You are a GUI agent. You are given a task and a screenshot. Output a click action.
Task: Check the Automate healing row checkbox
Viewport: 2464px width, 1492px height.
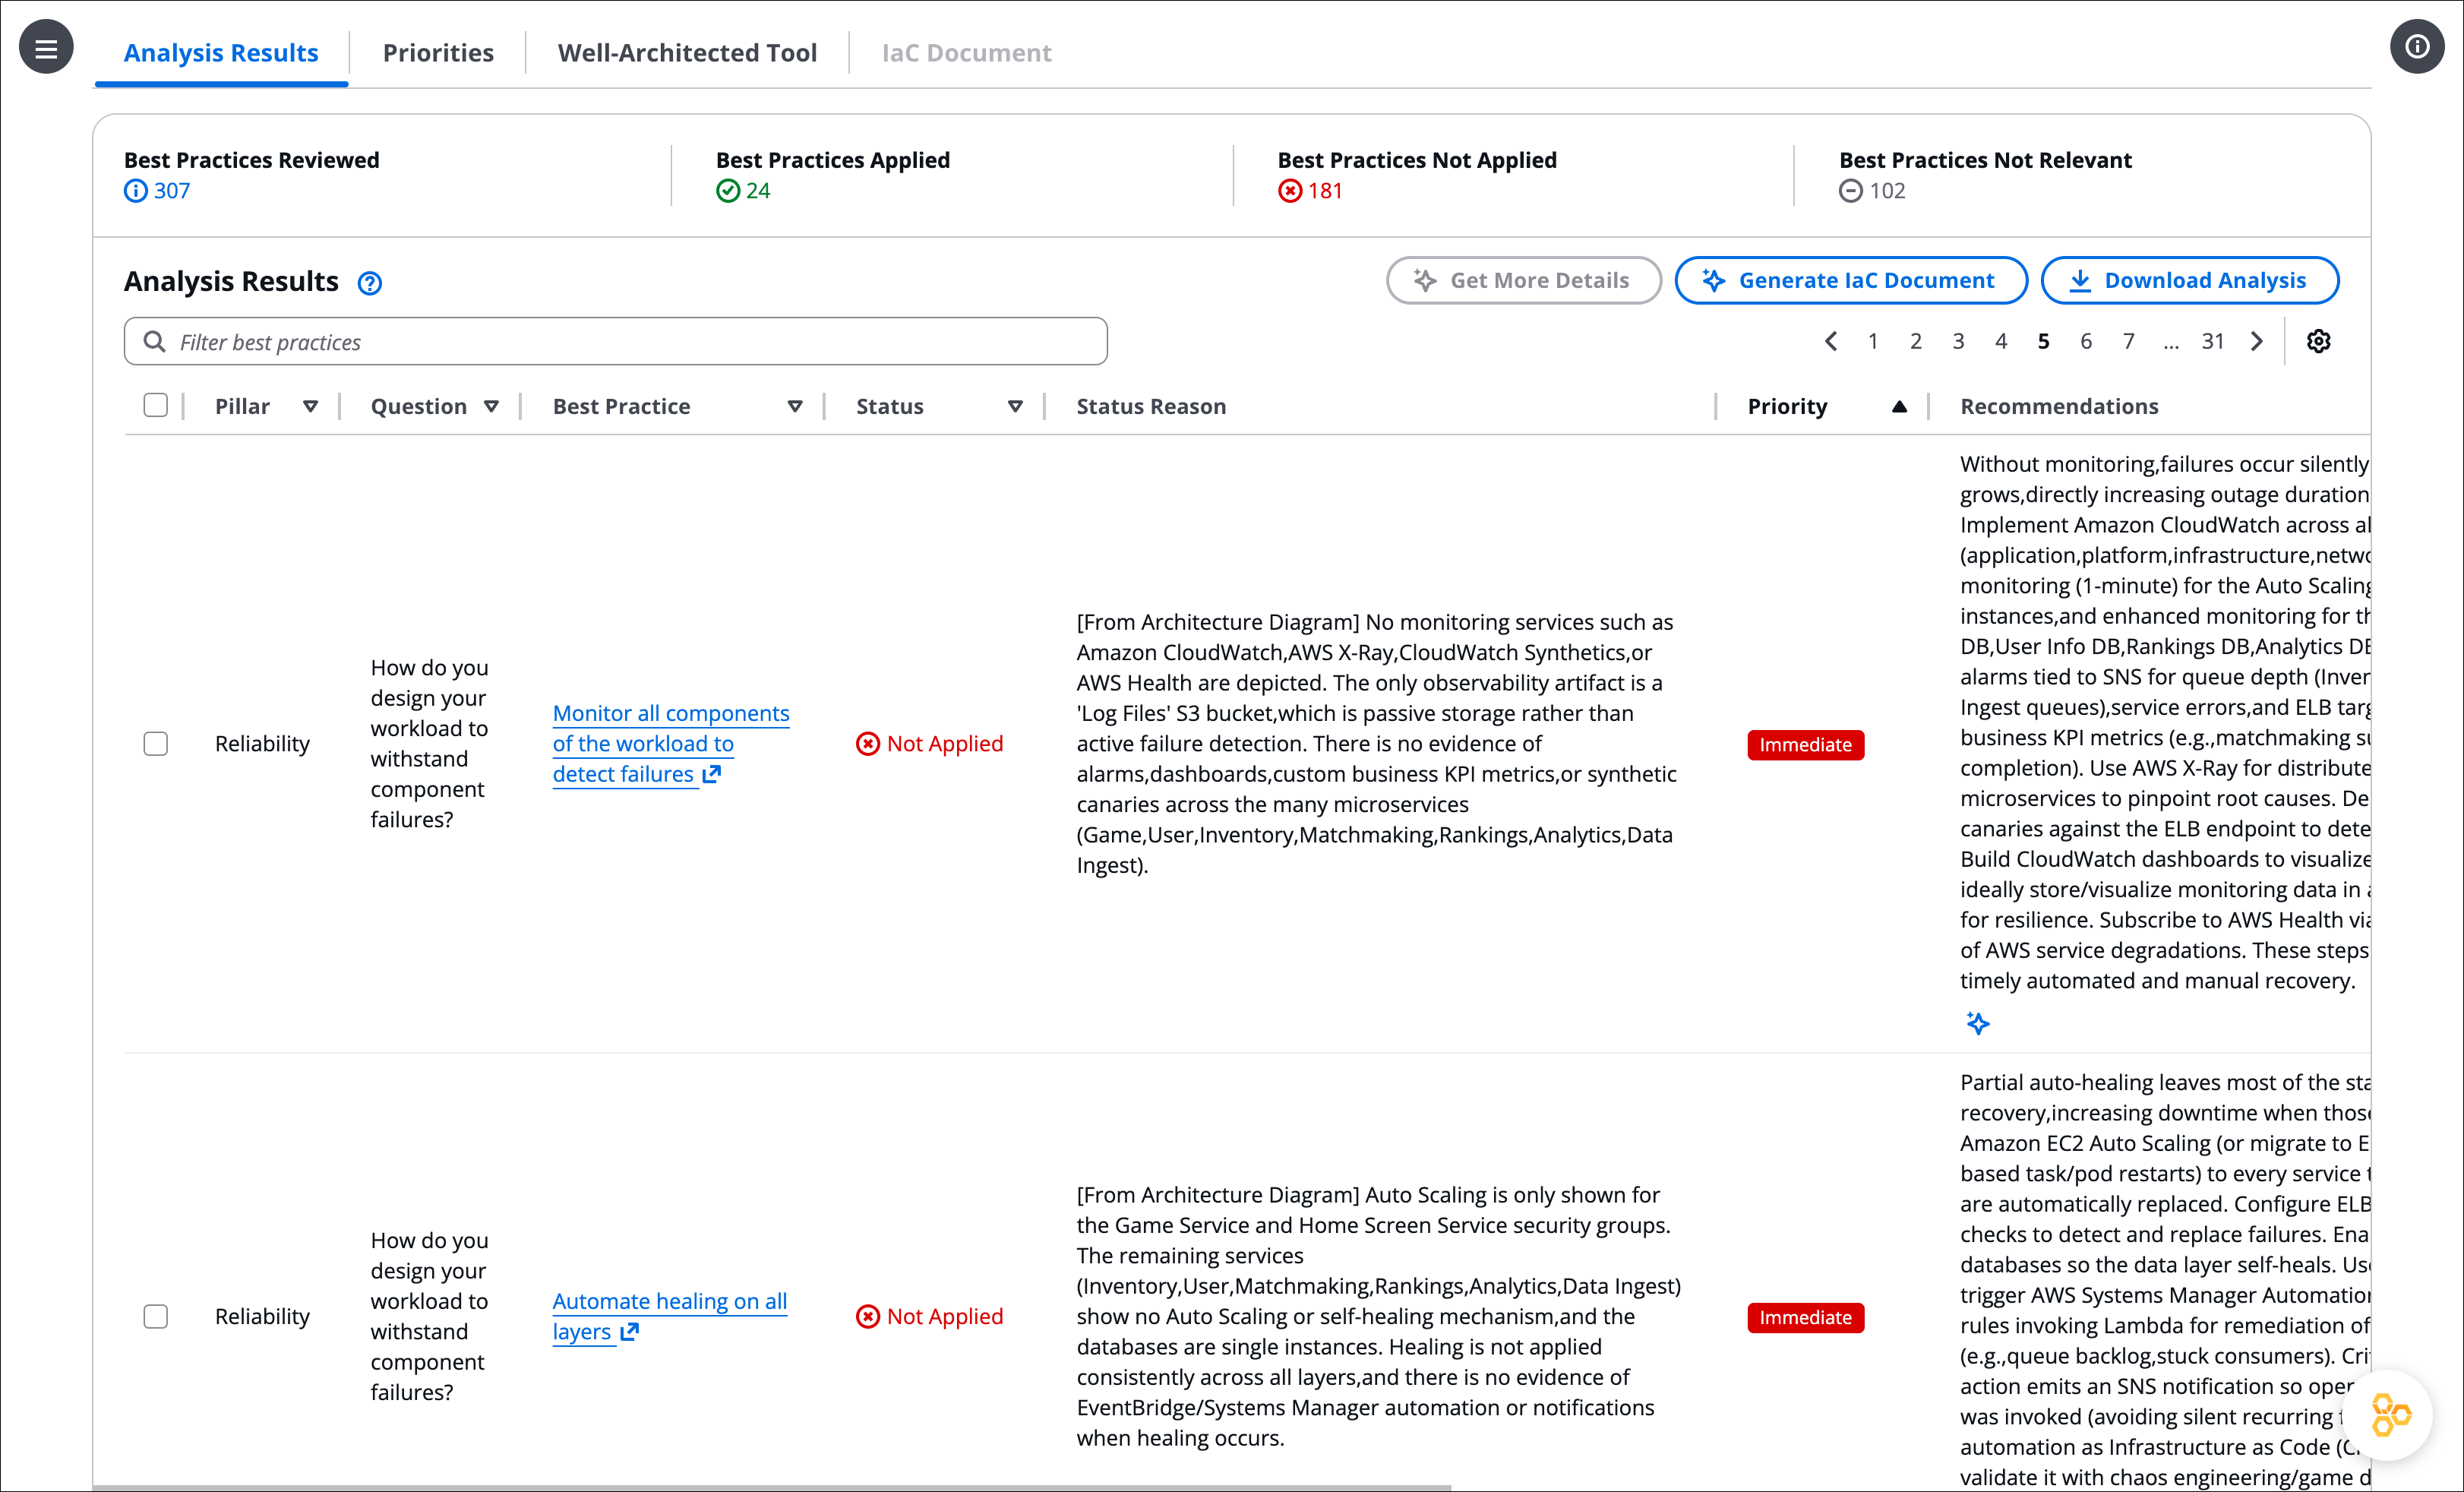click(155, 1316)
